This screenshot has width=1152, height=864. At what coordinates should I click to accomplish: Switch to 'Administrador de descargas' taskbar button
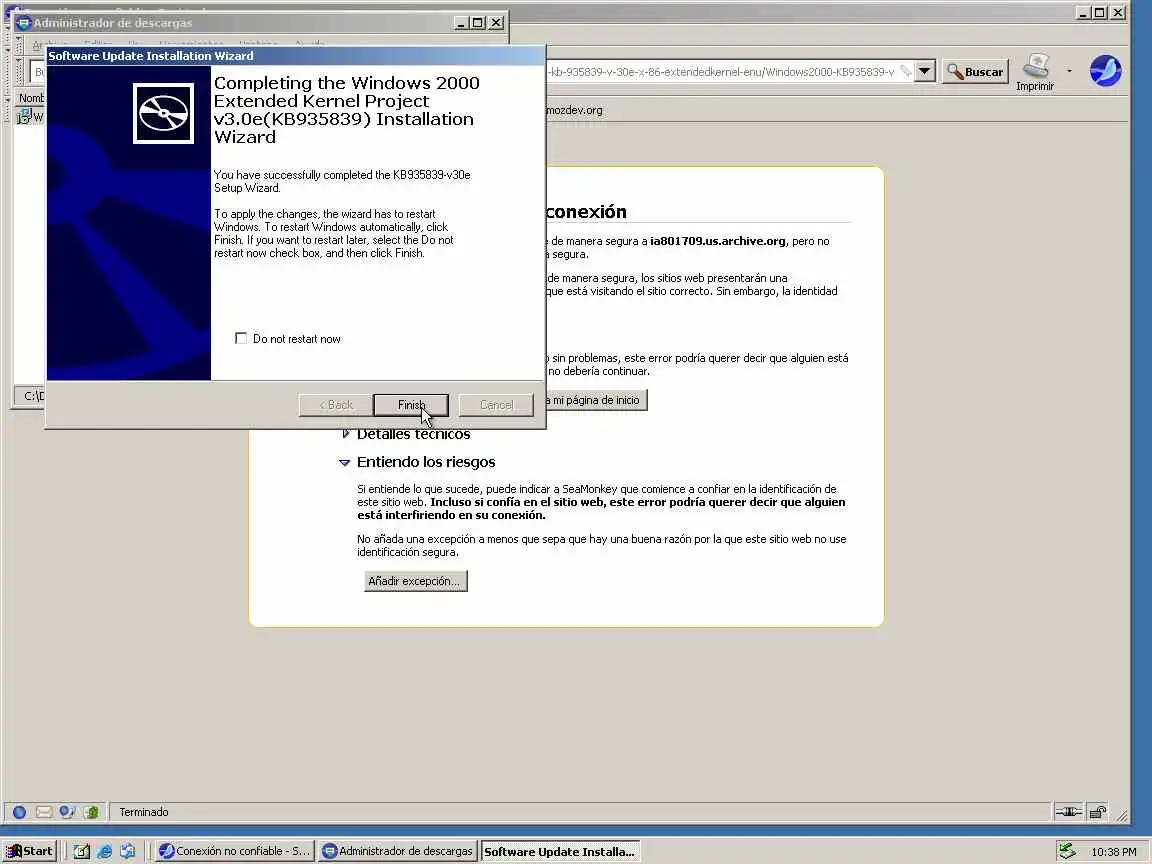tap(397, 852)
